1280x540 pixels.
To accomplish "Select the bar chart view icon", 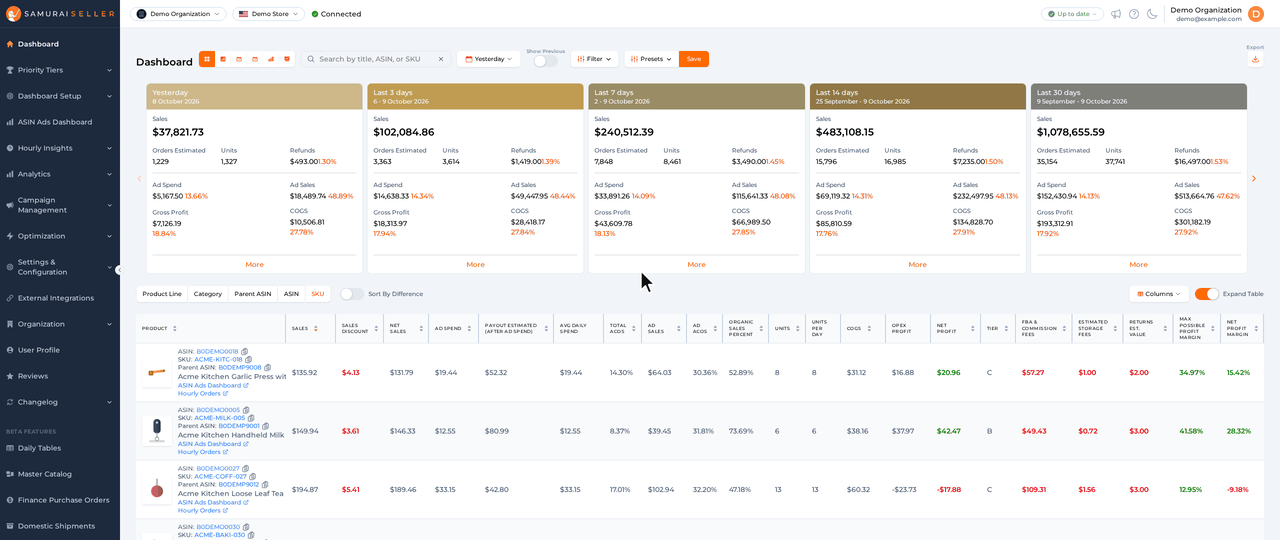I will [x=271, y=59].
